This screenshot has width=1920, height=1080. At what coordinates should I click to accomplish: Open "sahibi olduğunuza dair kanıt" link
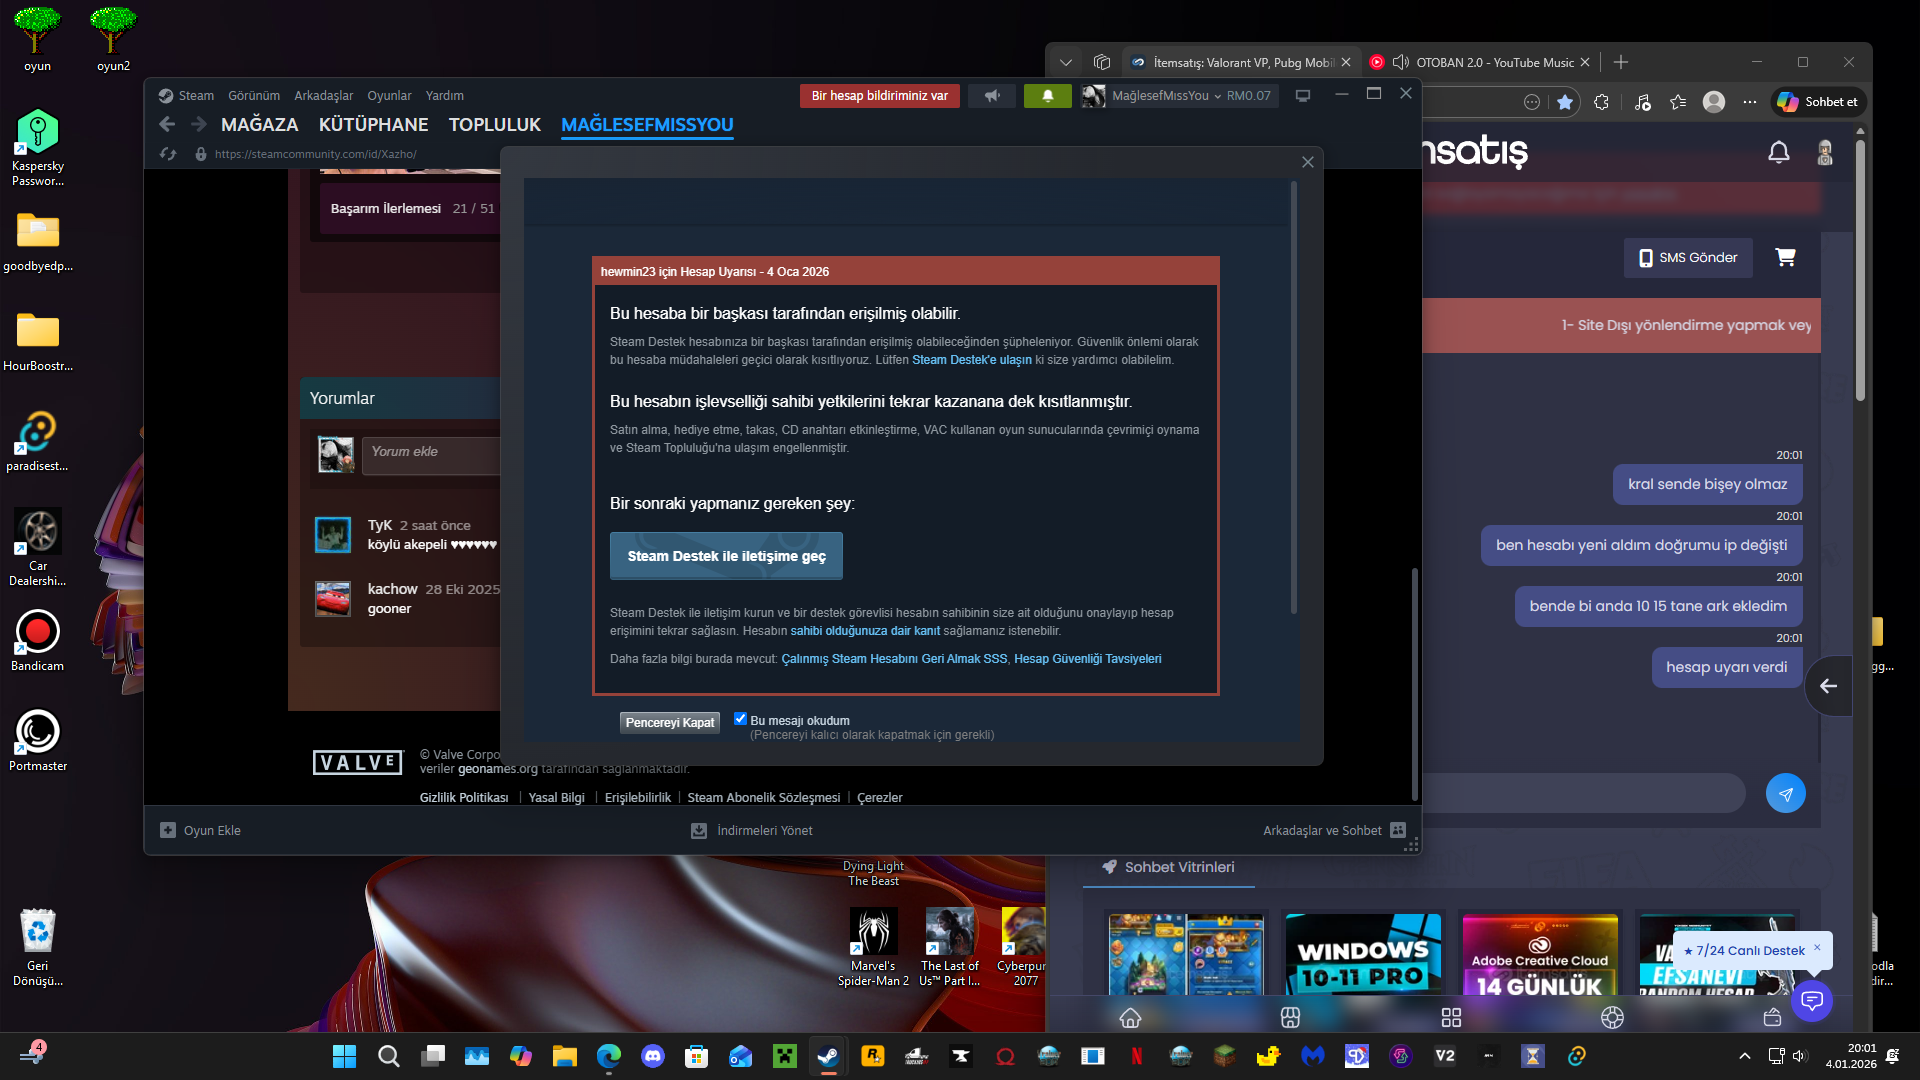(x=865, y=631)
